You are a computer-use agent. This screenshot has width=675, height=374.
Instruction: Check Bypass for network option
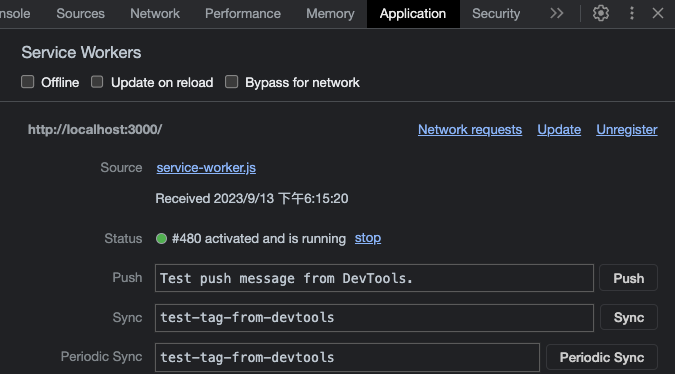(231, 82)
